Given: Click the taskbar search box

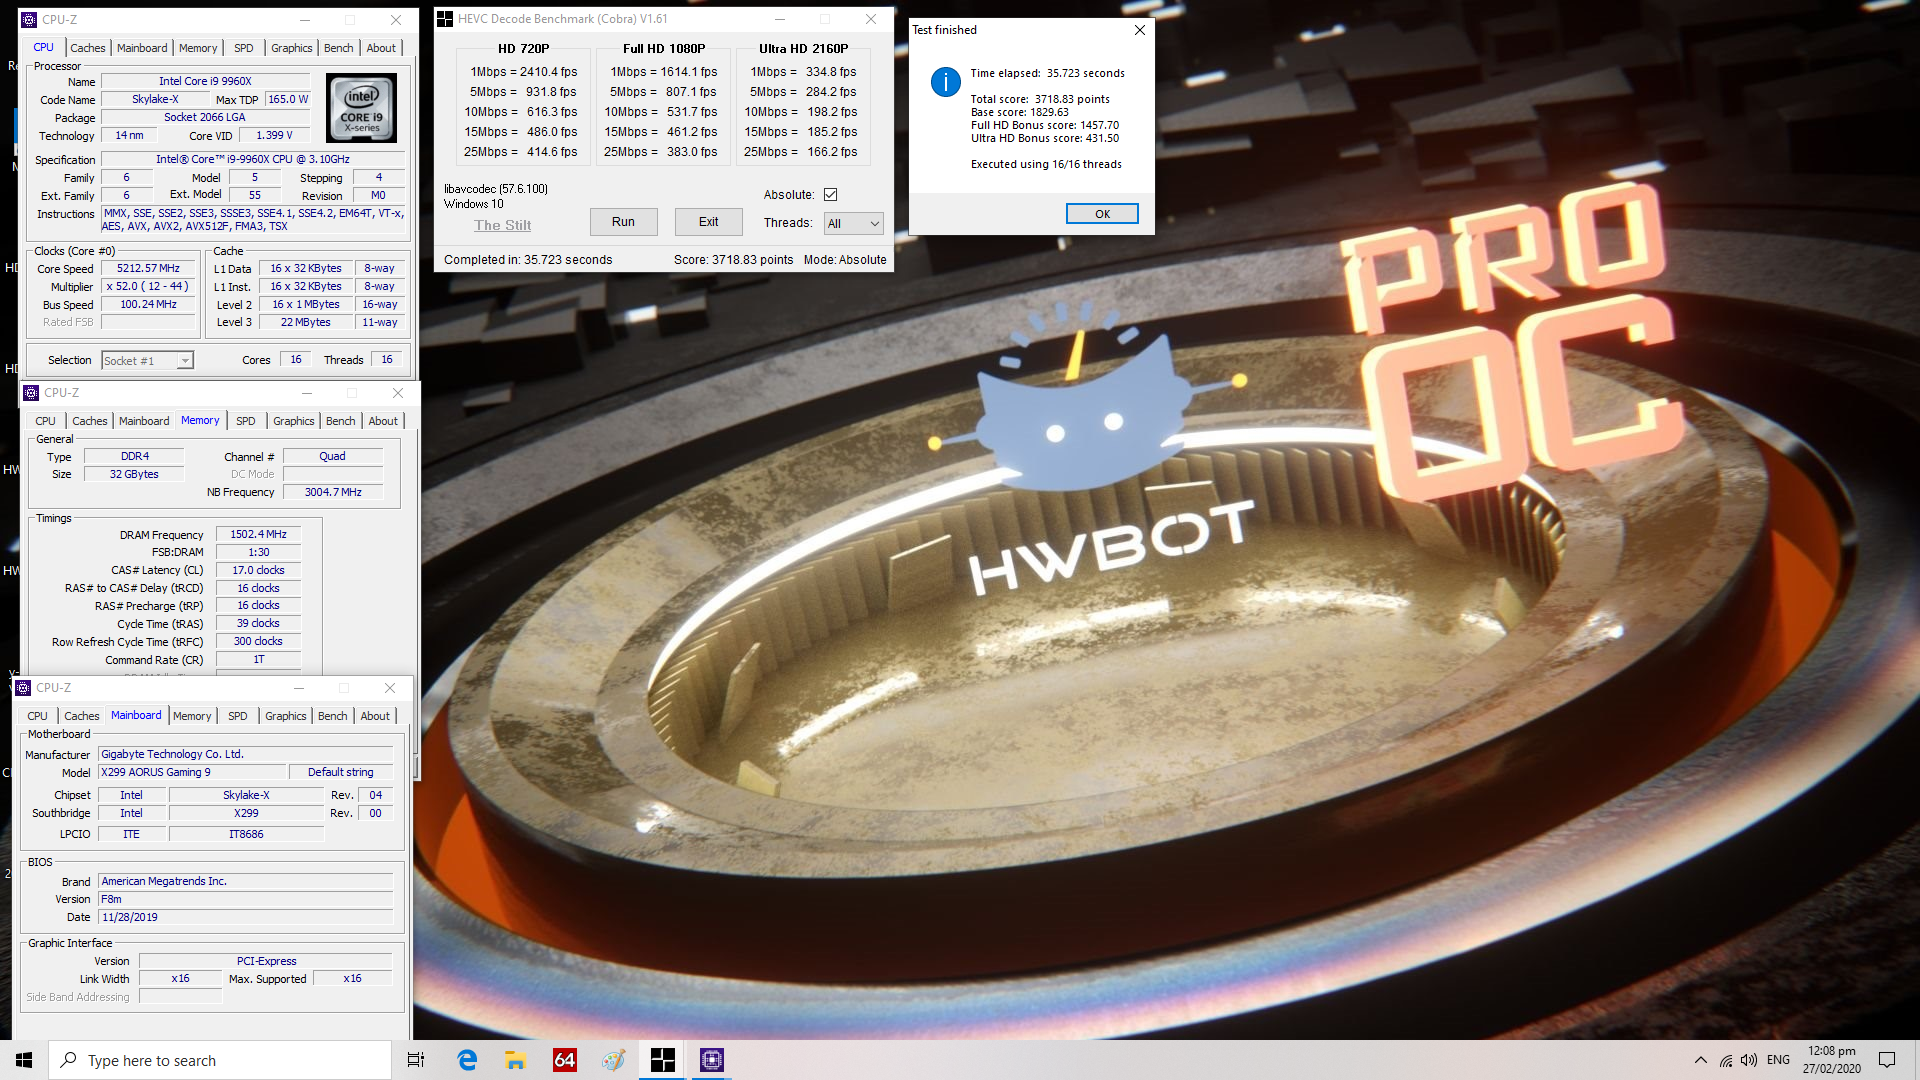Looking at the screenshot, I should tap(220, 1060).
